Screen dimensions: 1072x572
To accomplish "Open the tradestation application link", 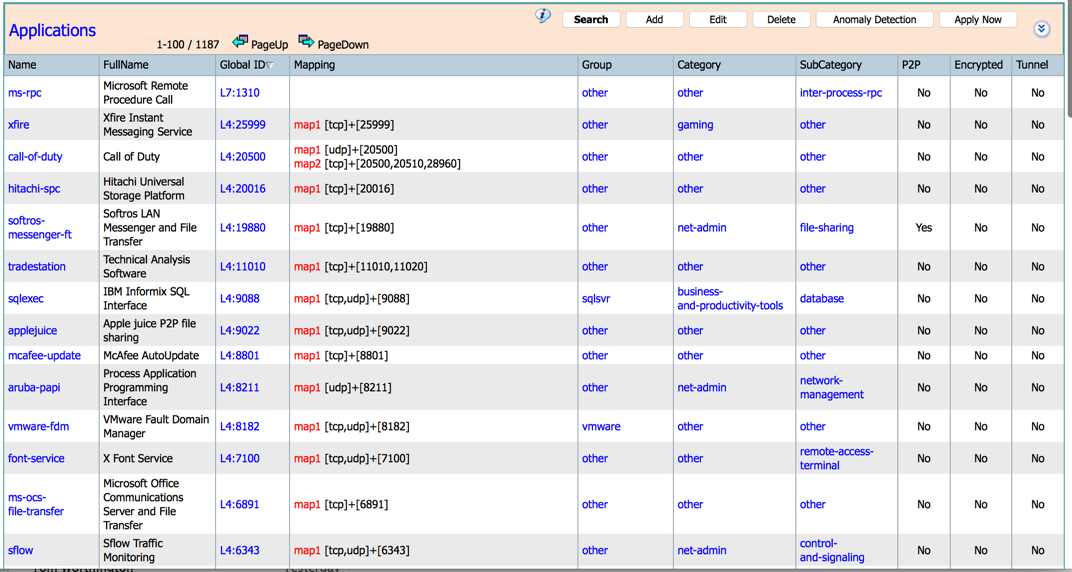I will (36, 267).
